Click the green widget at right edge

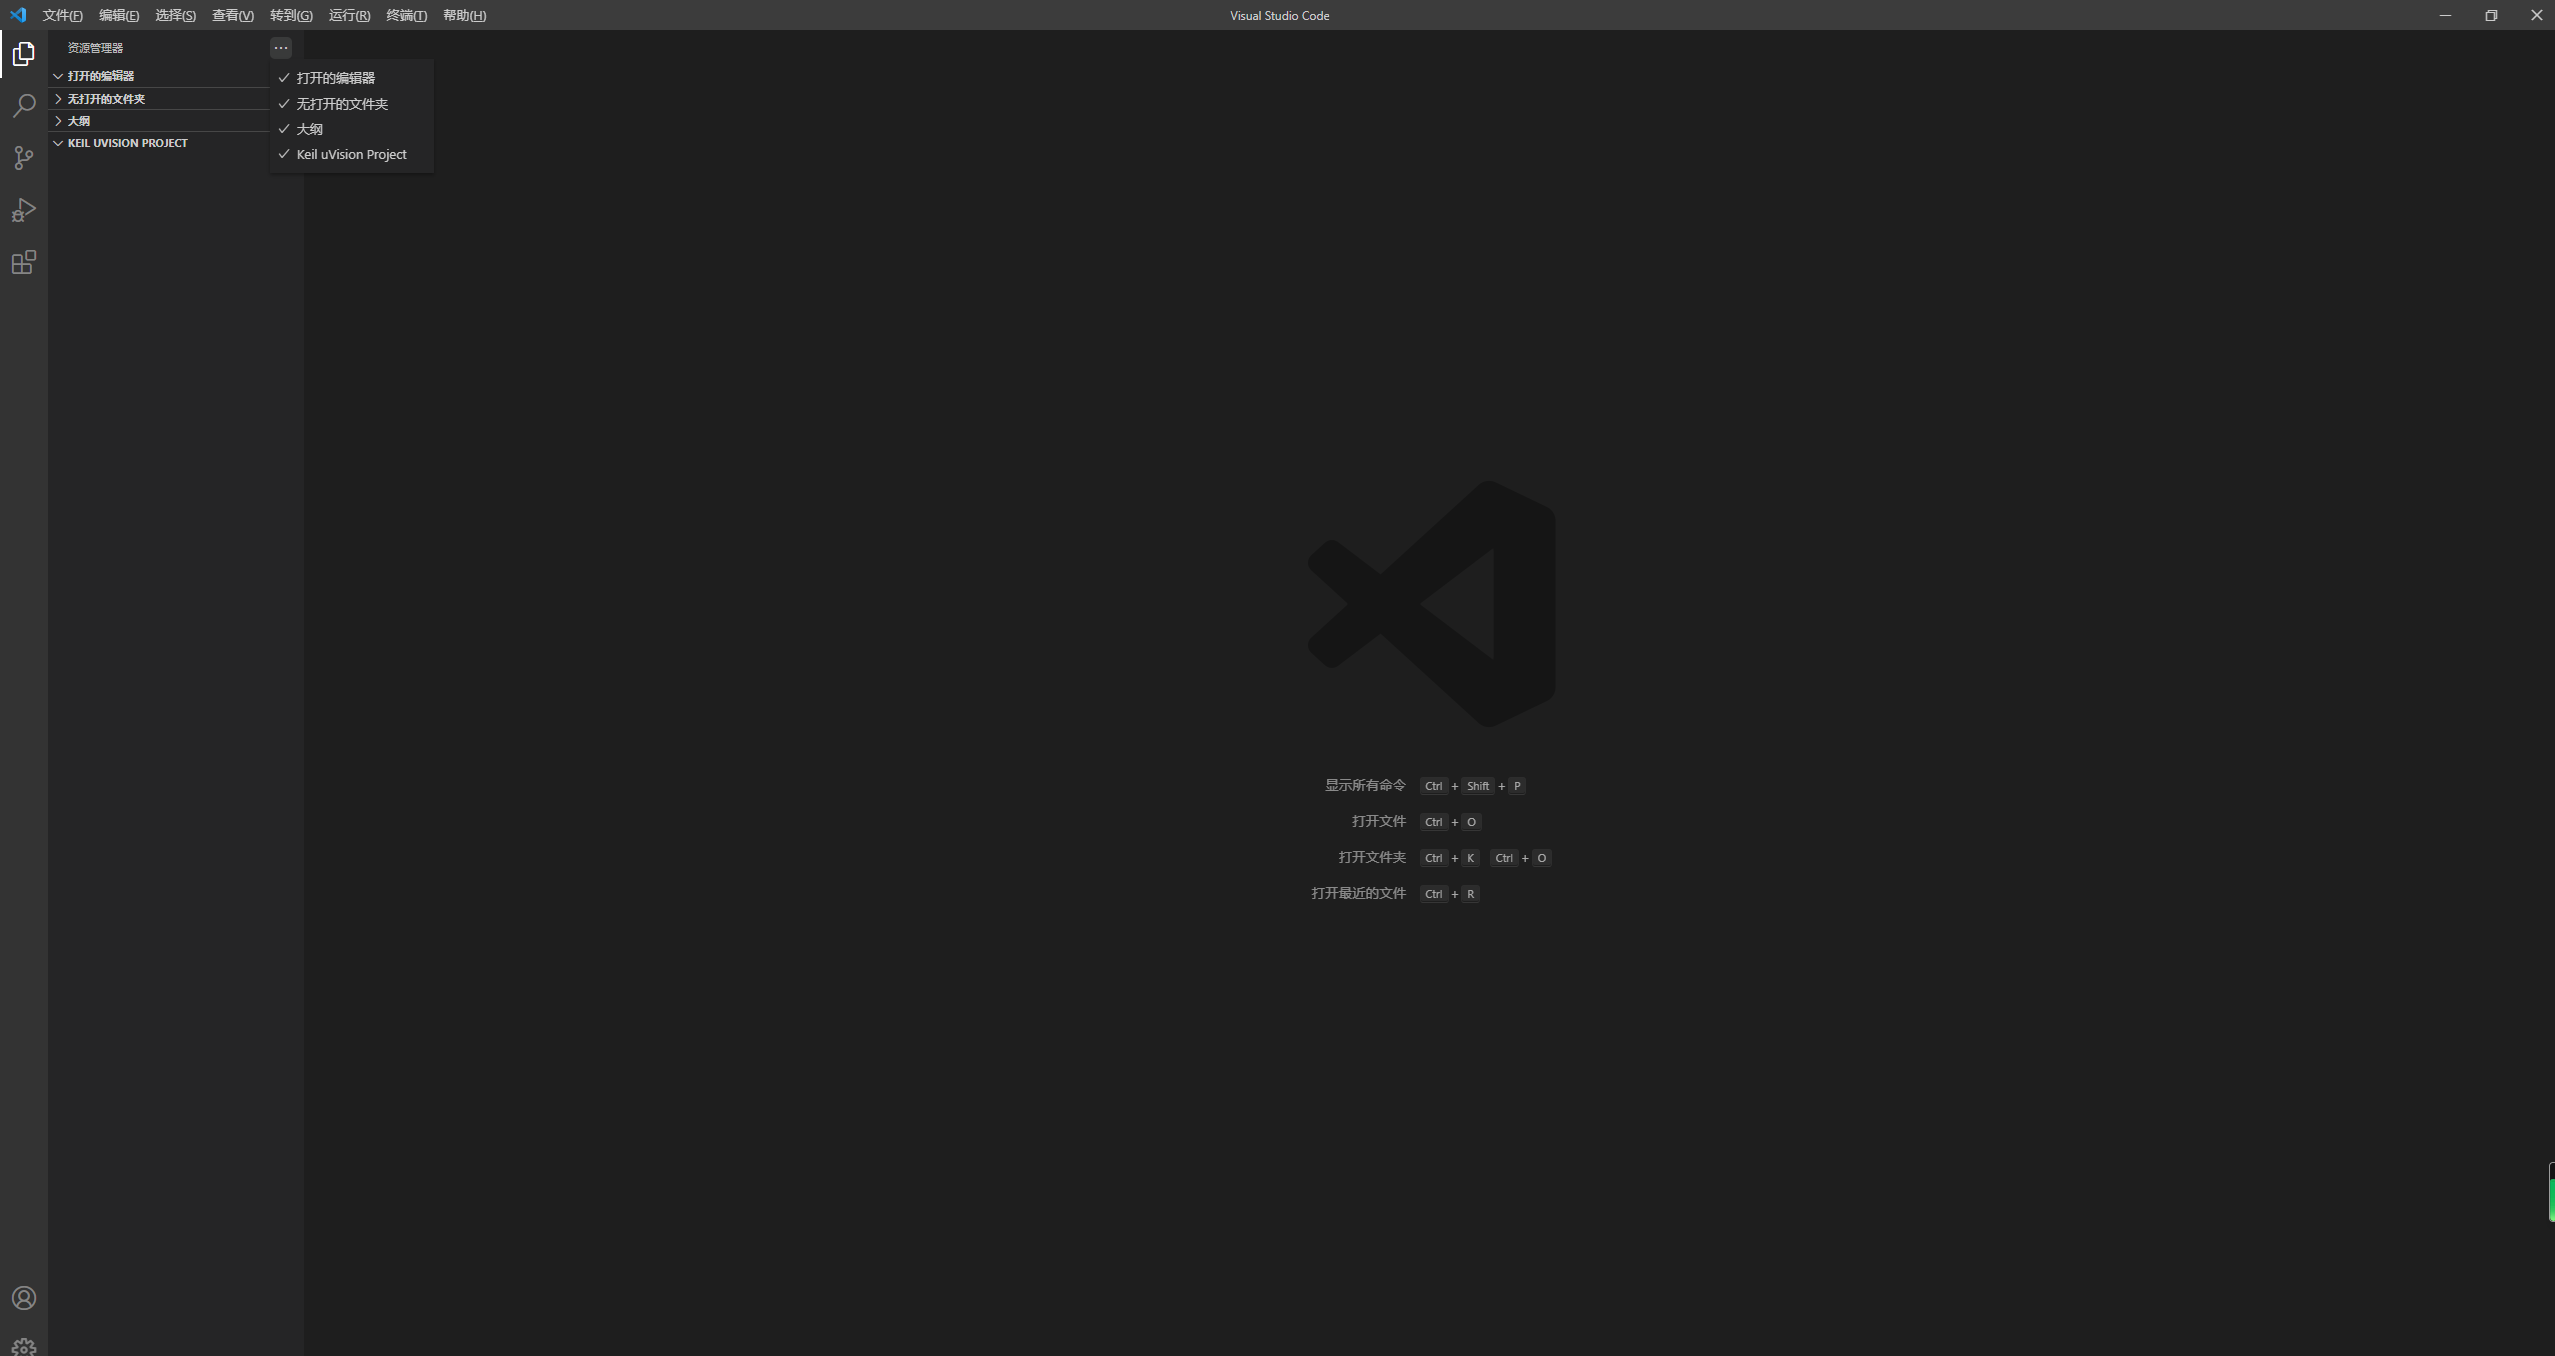[2551, 1192]
